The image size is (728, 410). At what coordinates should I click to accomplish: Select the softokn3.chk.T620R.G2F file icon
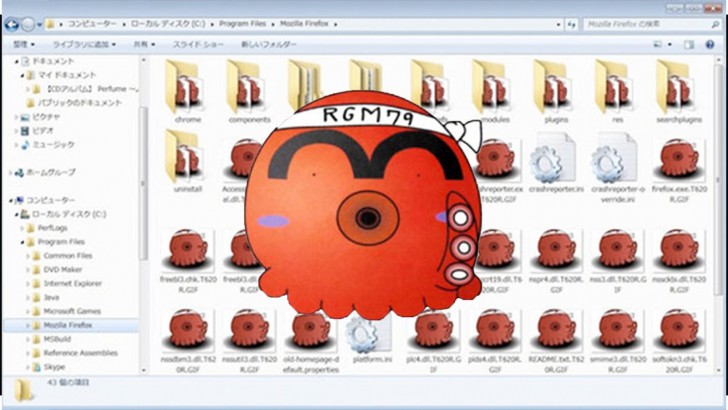click(678, 330)
